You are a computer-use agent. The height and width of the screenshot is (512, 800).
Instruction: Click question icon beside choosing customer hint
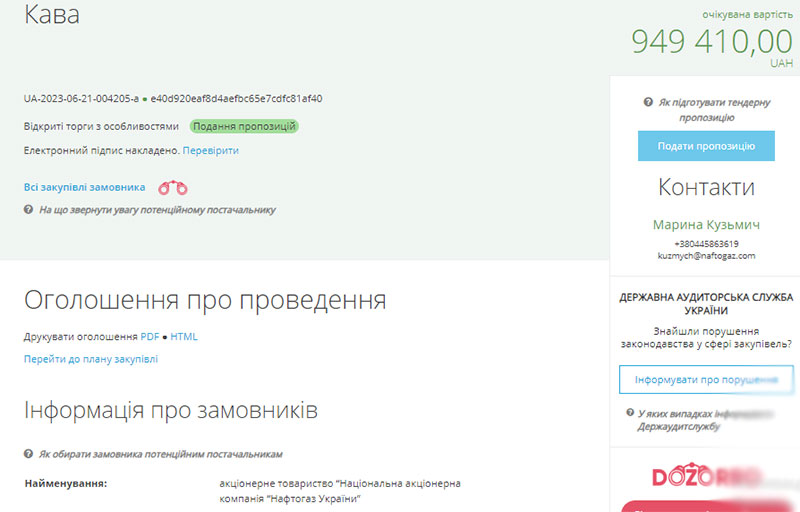pos(28,454)
